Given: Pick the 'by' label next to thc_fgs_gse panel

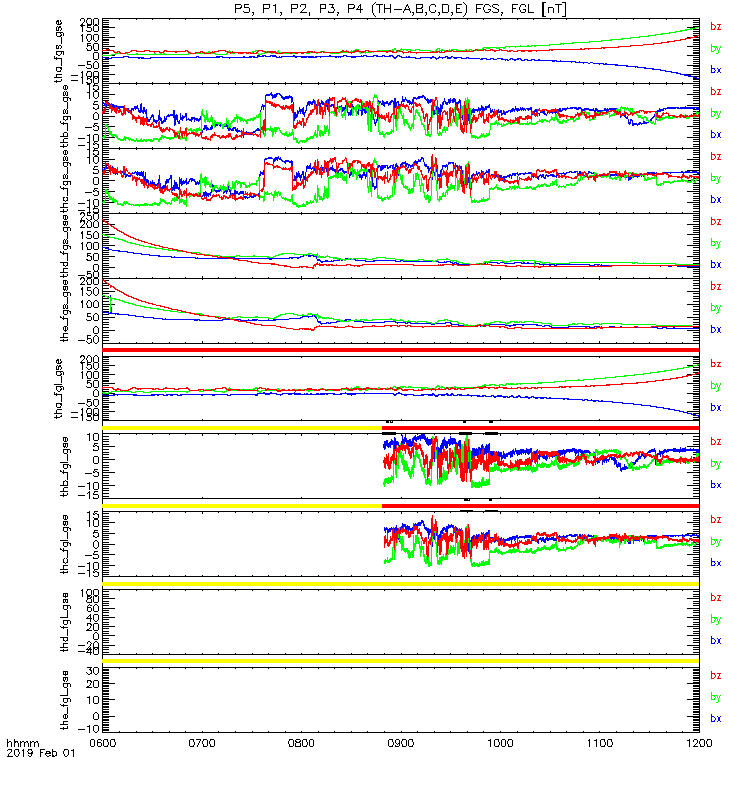Looking at the screenshot, I should point(716,178).
